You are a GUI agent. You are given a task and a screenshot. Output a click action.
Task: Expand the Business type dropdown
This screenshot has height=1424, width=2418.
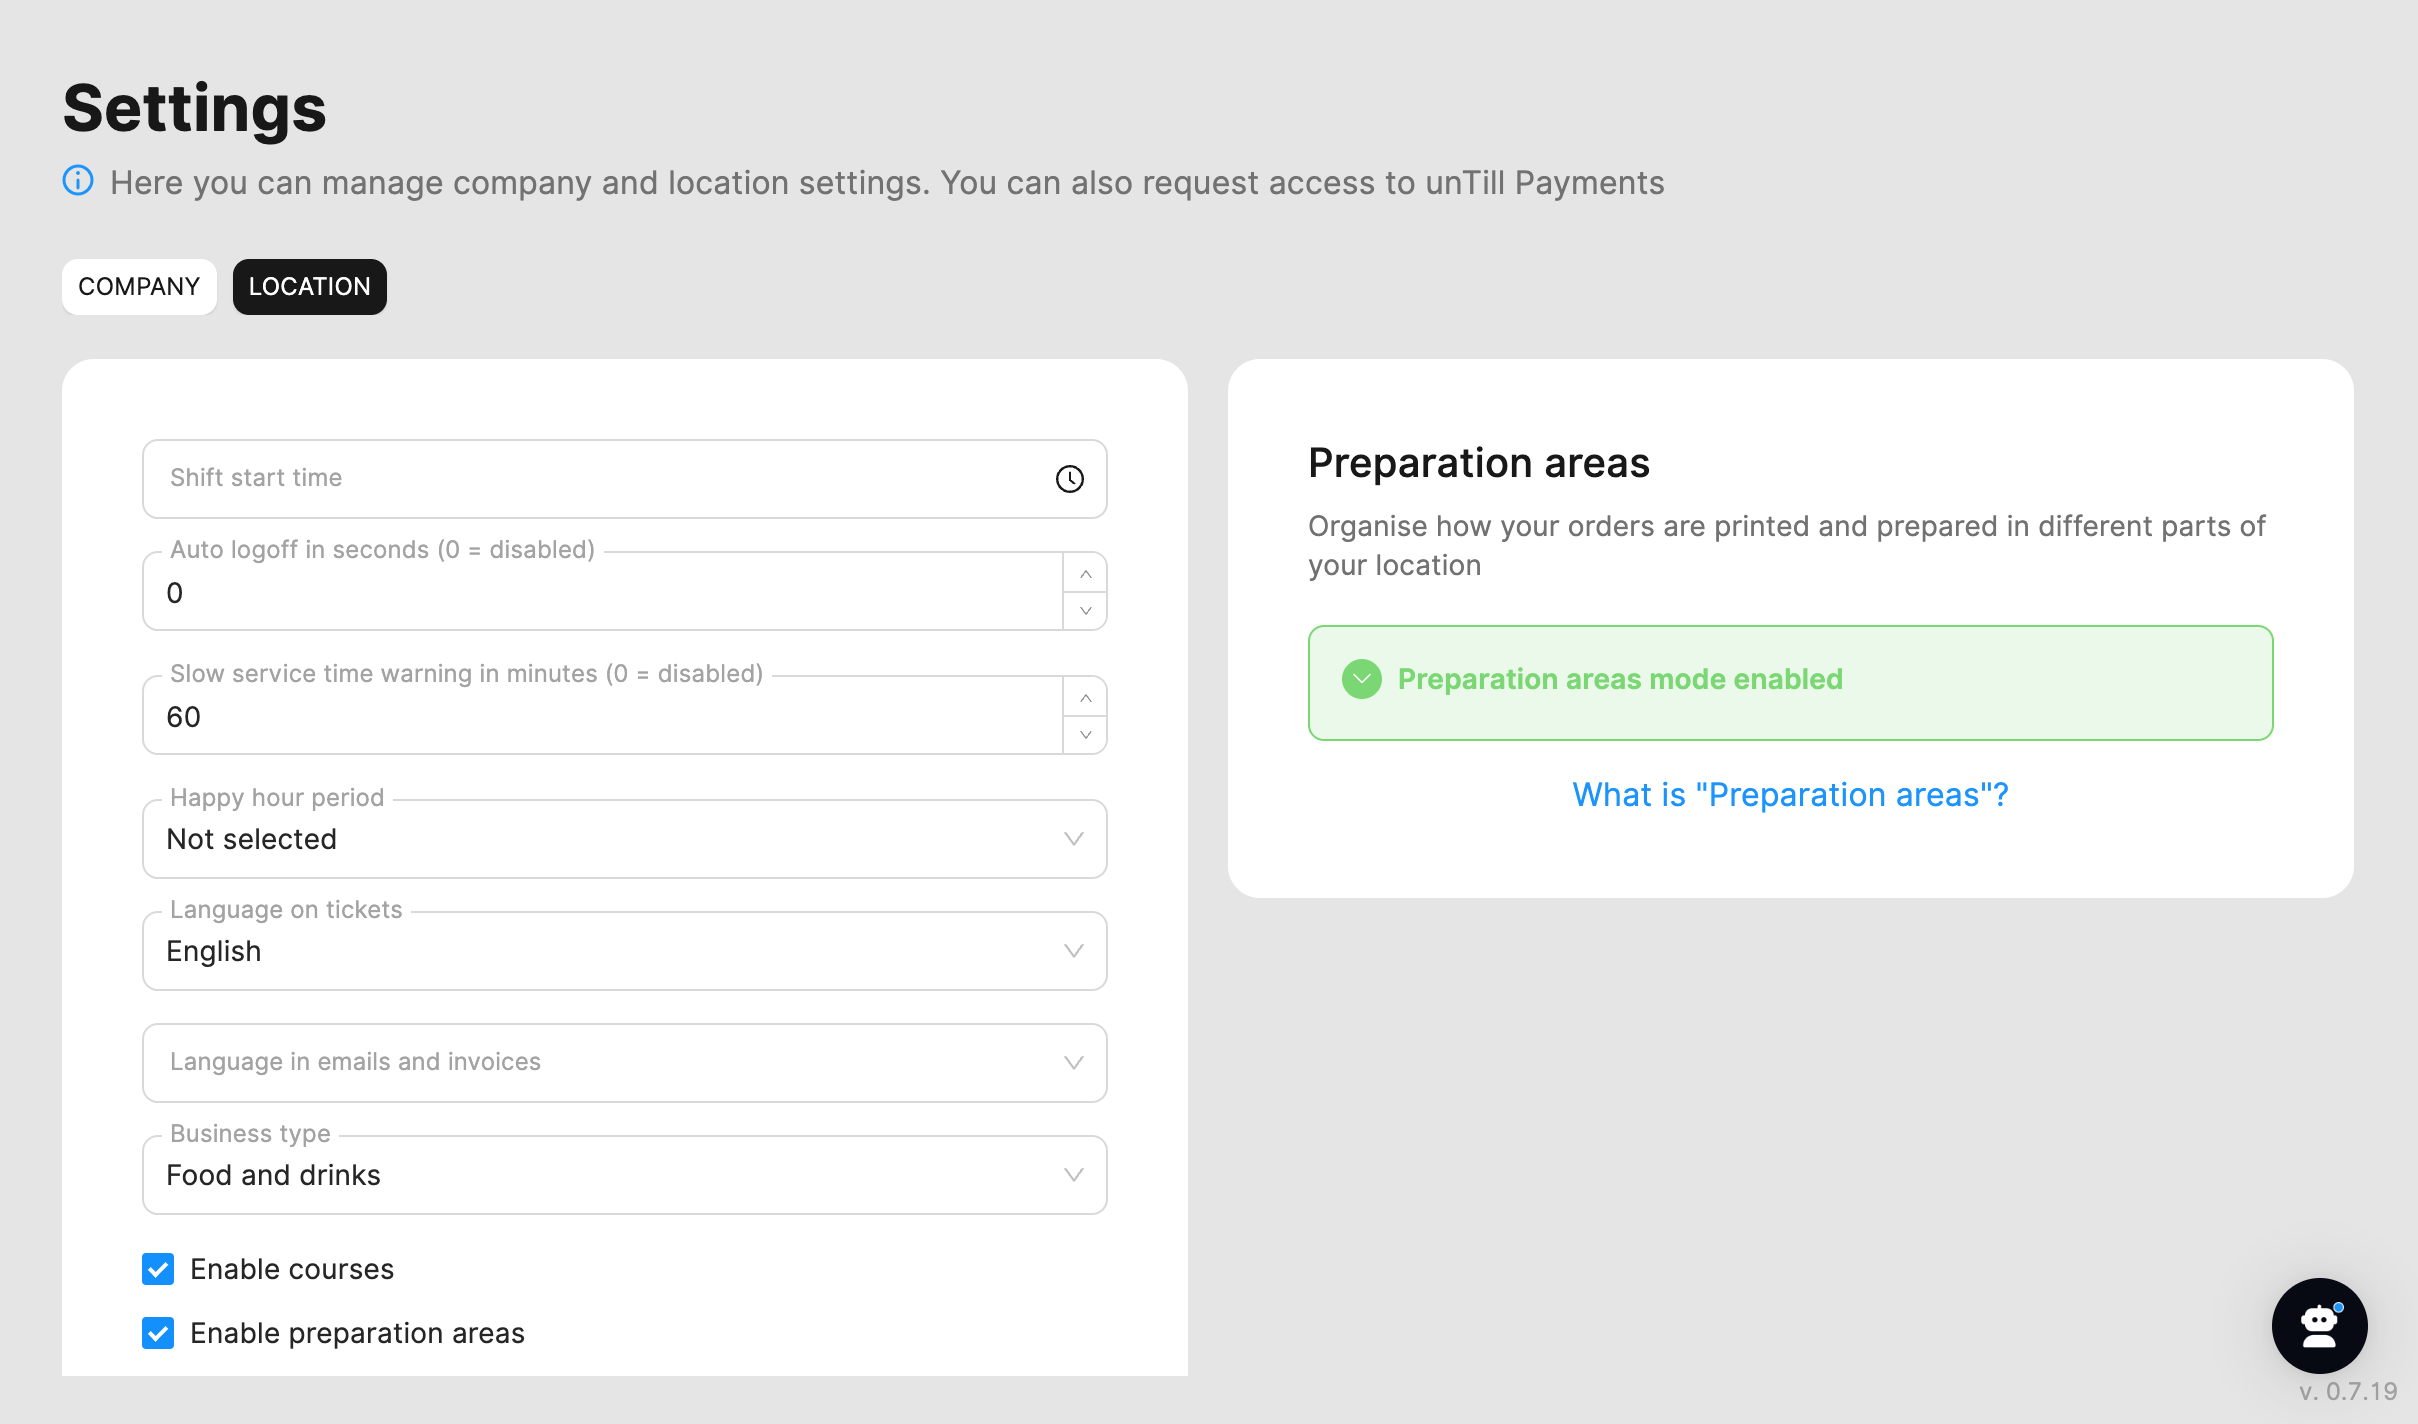(624, 1175)
